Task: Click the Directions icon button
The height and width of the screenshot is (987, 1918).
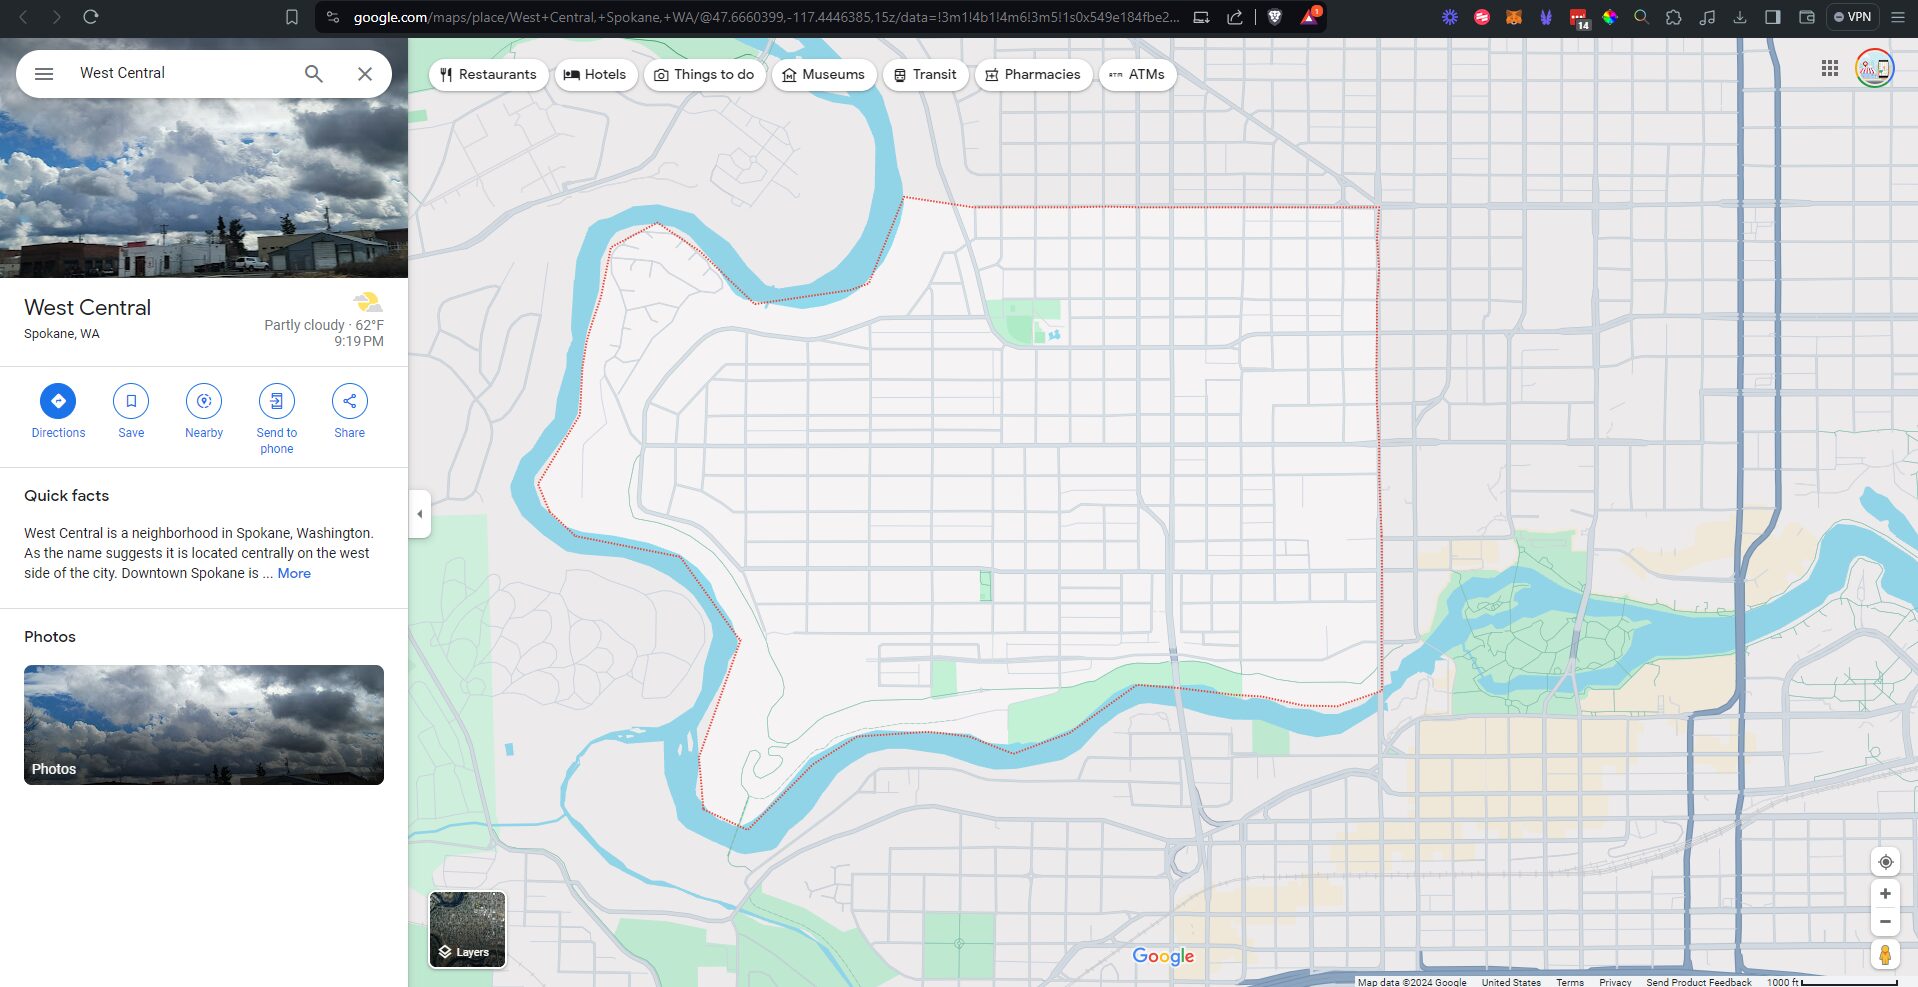Action: point(58,401)
